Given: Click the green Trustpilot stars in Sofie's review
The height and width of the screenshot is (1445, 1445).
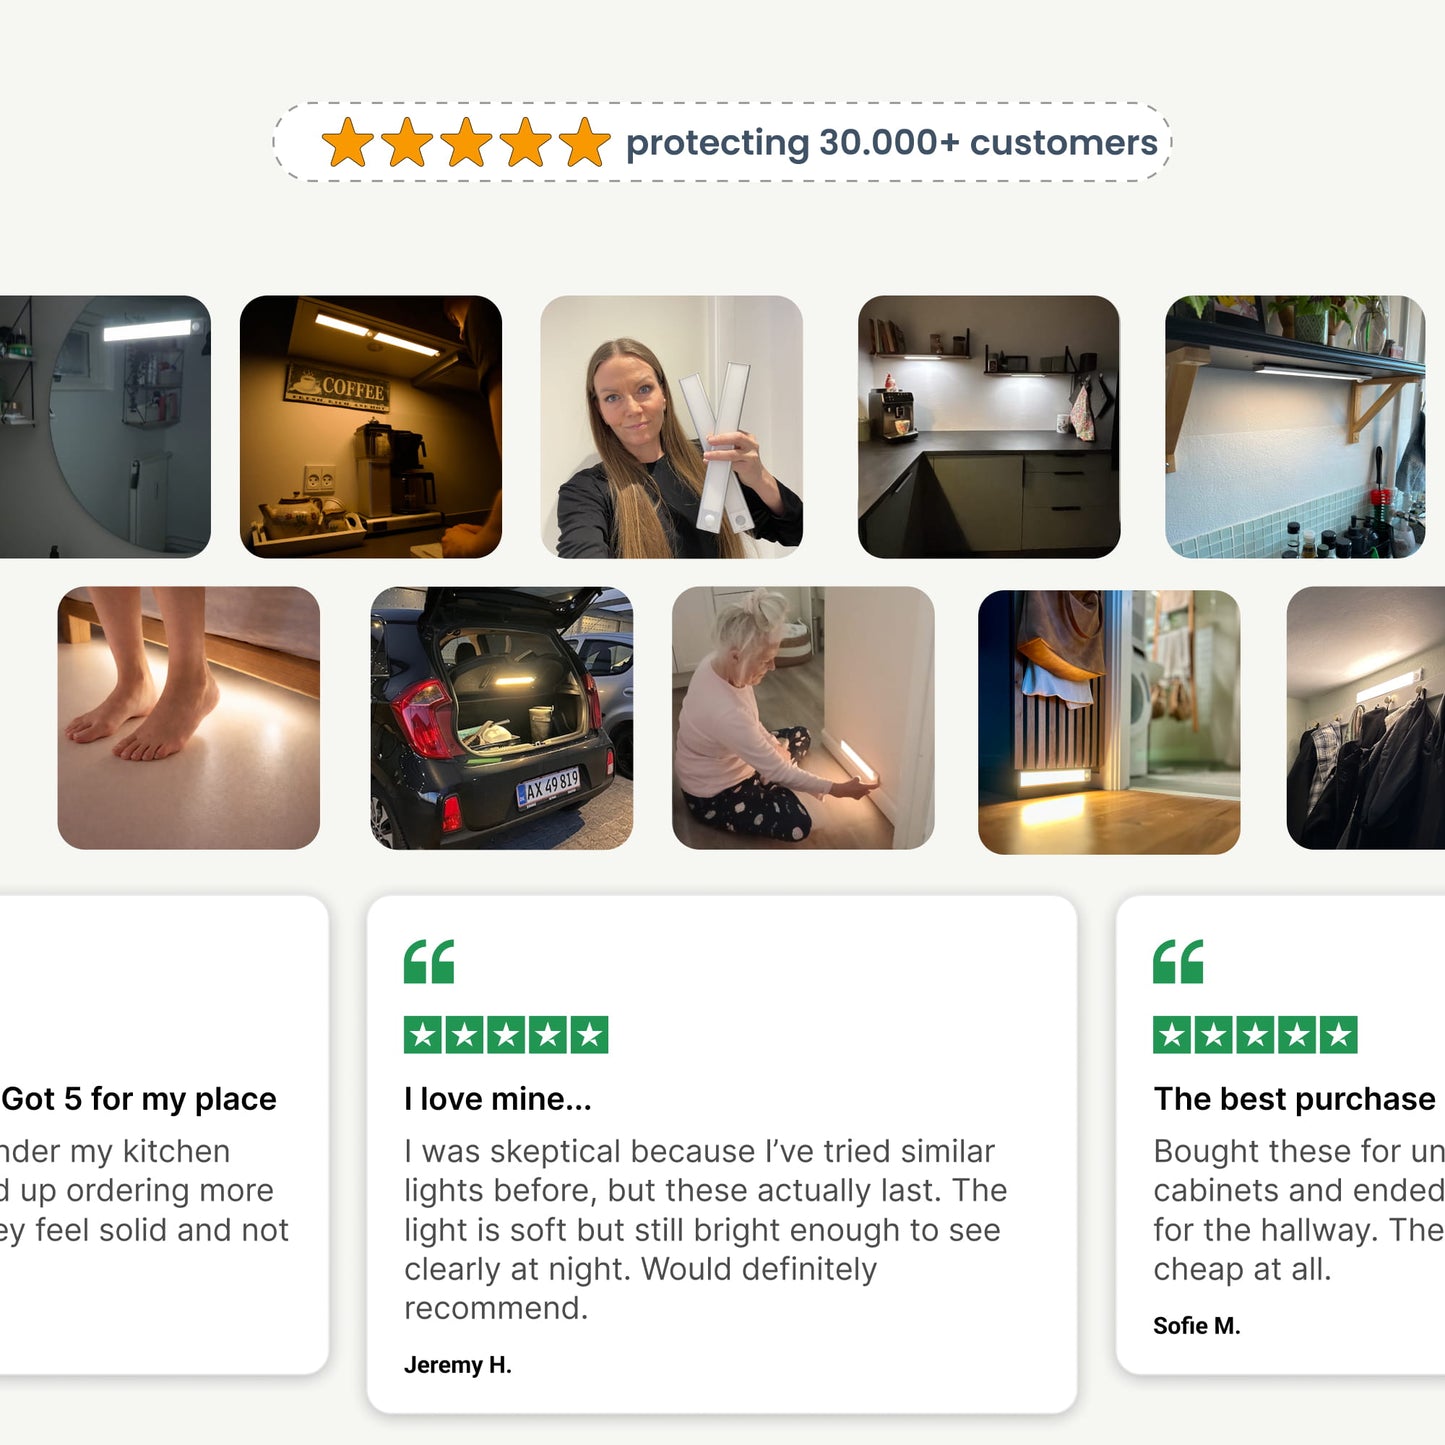Looking at the screenshot, I should click(1255, 1035).
